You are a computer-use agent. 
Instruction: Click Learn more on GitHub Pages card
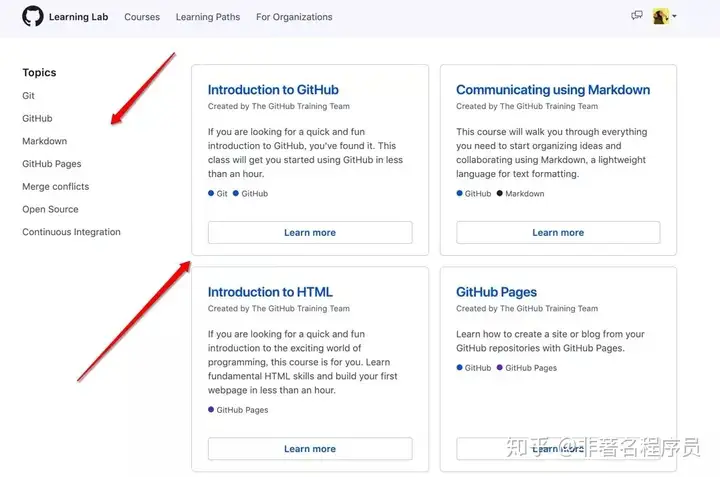click(x=558, y=449)
